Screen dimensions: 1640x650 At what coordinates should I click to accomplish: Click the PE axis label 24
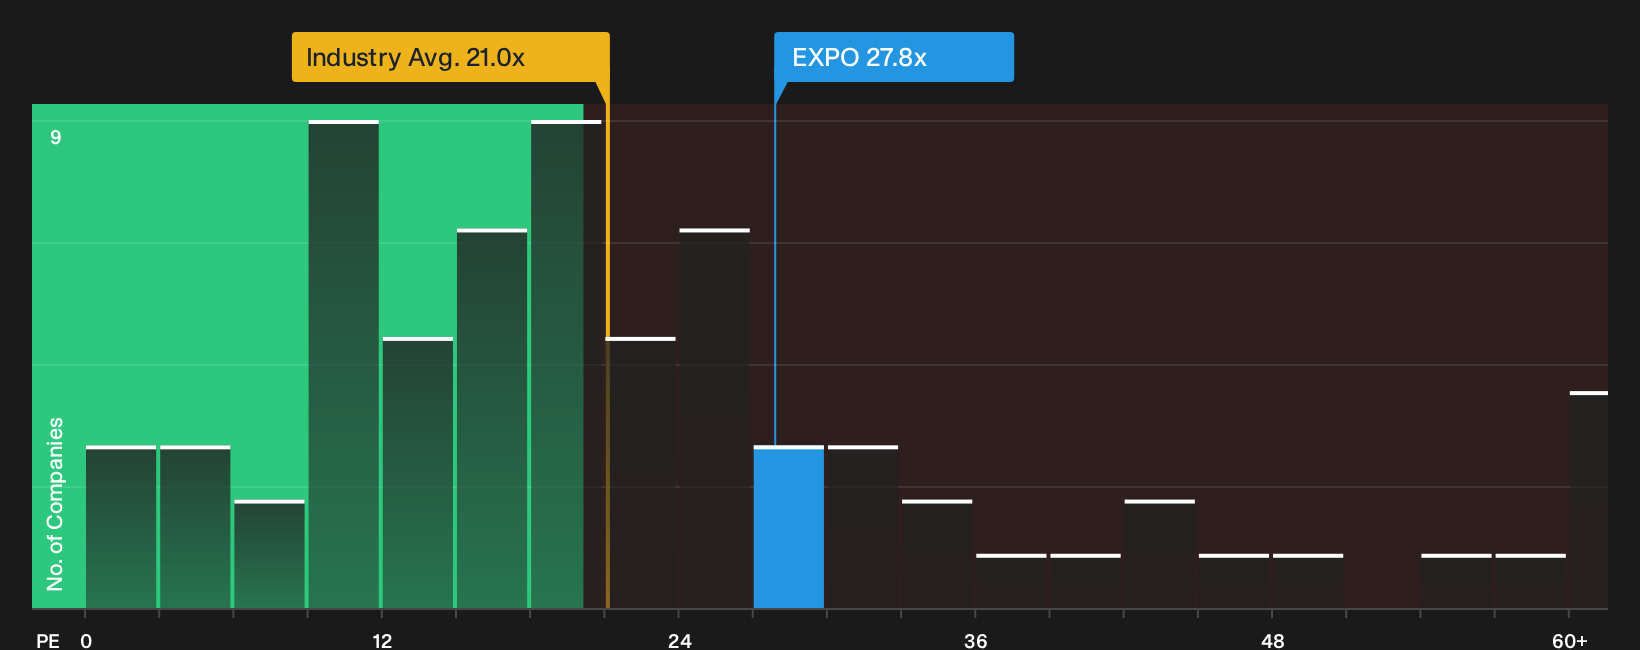679,641
